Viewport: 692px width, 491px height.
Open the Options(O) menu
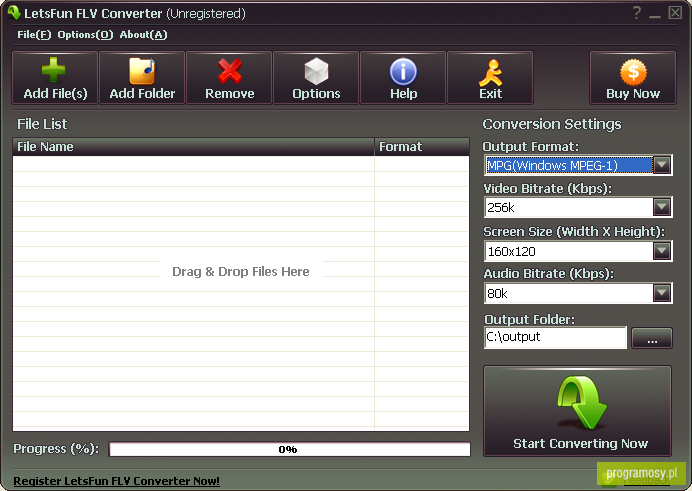click(x=85, y=34)
